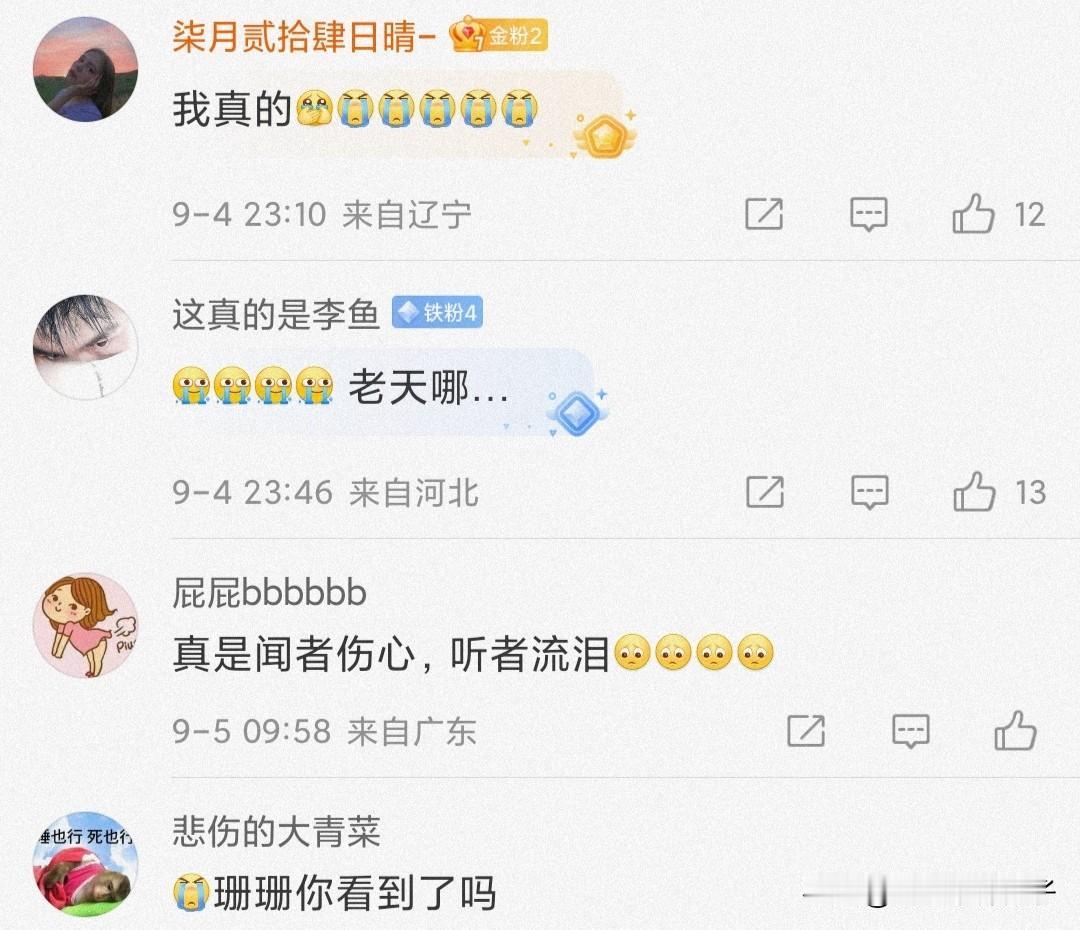Screen dimensions: 1080x930
Task: Reply to the 老天哪 comment
Action: pyautogui.click(x=870, y=492)
